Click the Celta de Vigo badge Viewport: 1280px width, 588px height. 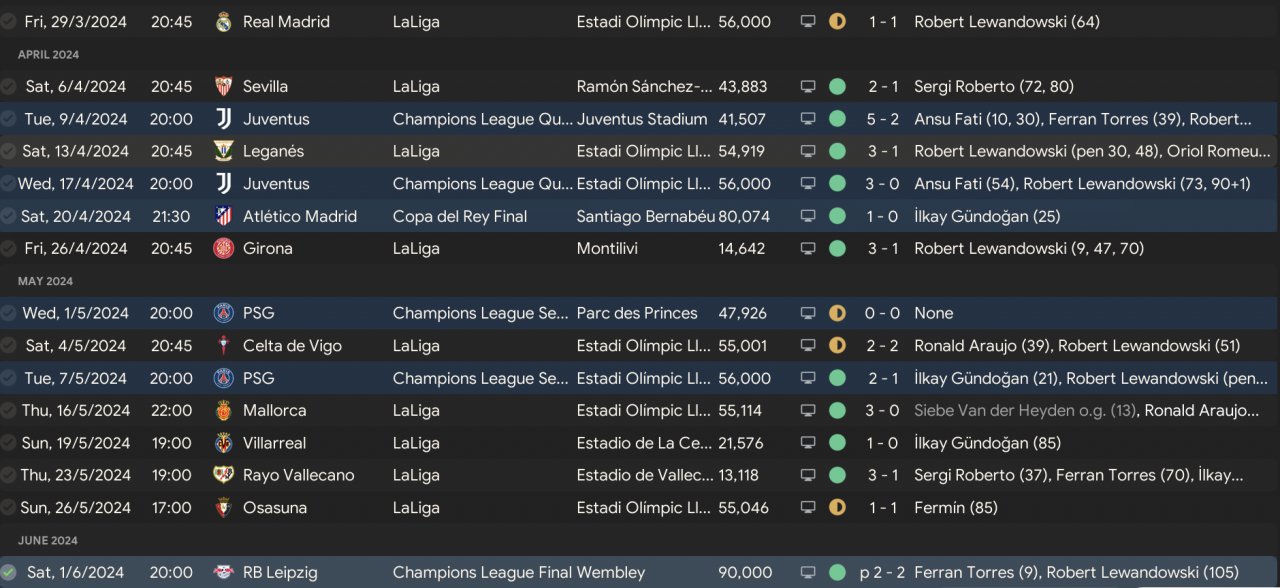[x=224, y=346]
